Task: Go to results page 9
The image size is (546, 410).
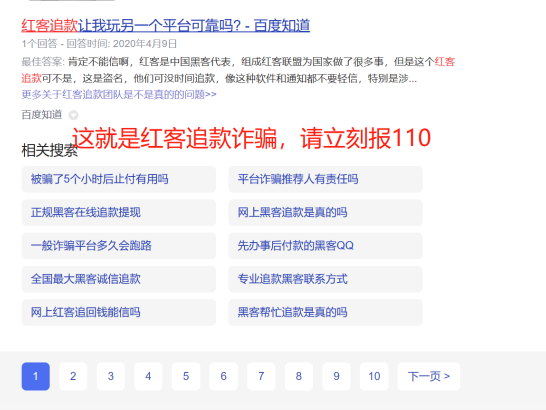Action: (336, 376)
